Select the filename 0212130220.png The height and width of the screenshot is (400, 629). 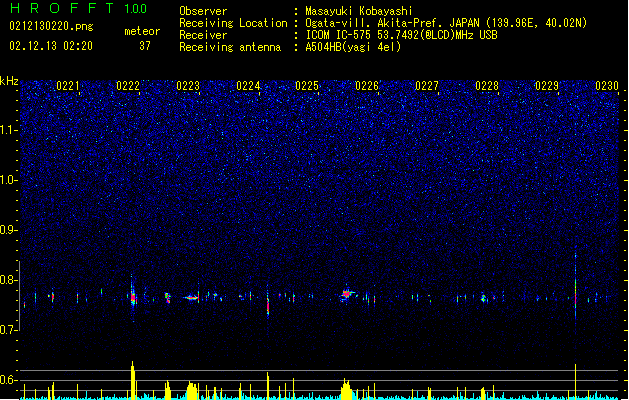click(51, 26)
